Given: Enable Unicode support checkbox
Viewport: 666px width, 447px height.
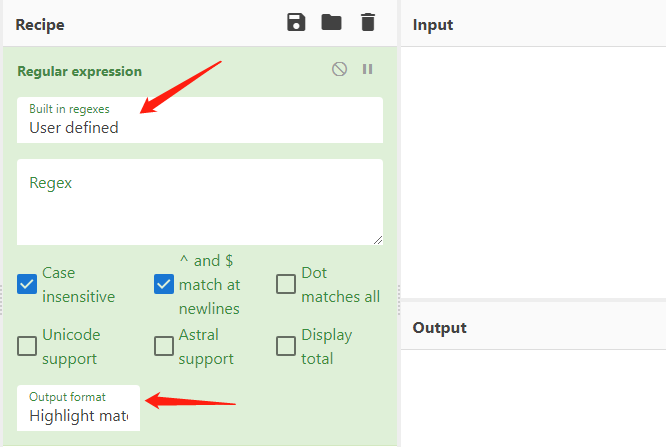Looking at the screenshot, I should coord(27,346).
